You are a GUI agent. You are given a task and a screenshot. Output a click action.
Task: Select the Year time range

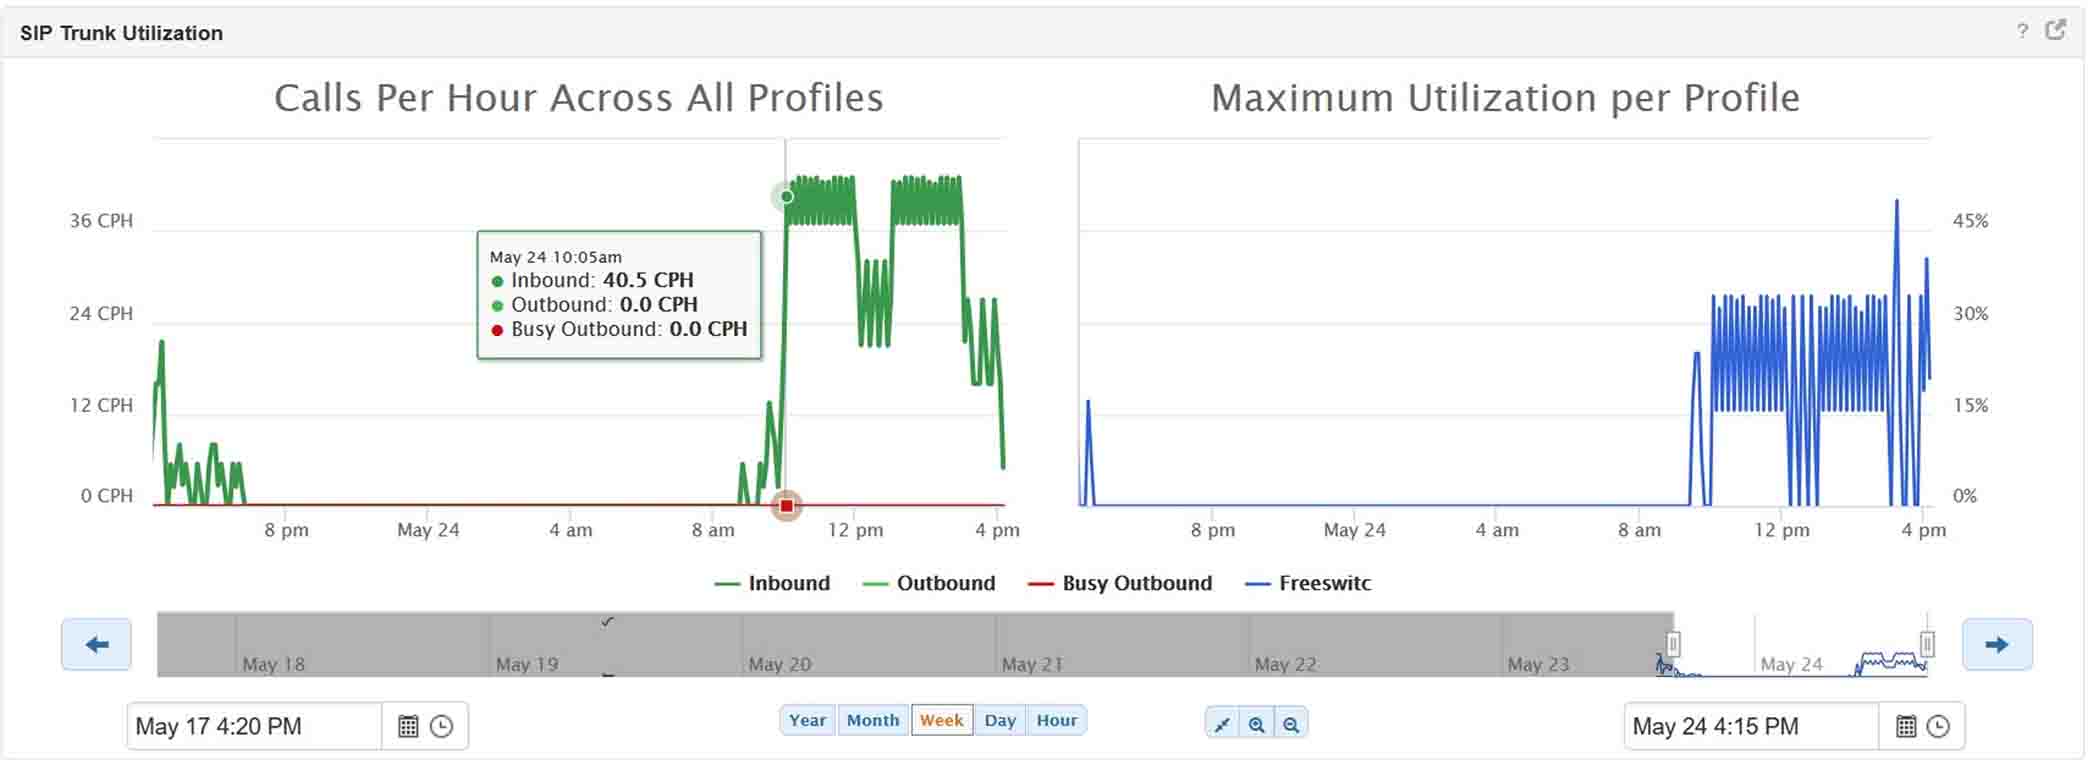coord(807,720)
